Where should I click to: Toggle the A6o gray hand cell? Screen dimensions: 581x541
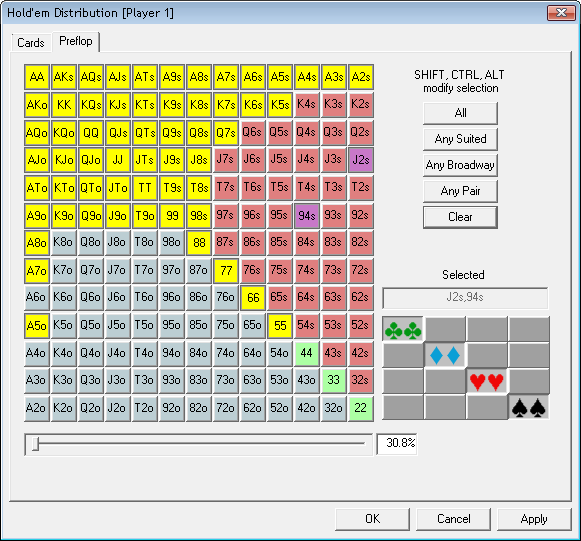37,298
